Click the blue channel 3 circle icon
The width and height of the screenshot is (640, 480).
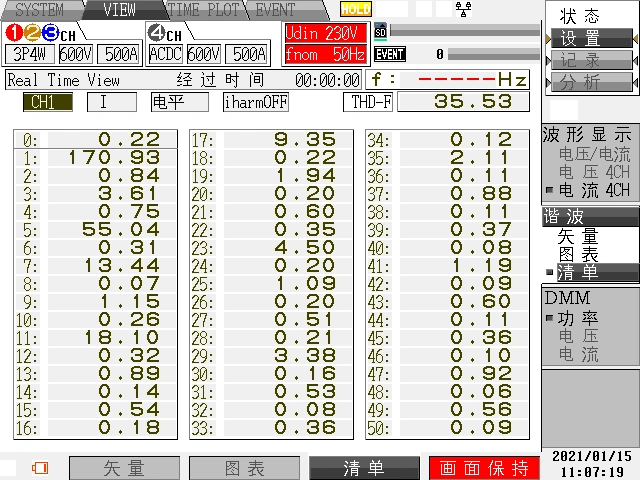tap(51, 33)
